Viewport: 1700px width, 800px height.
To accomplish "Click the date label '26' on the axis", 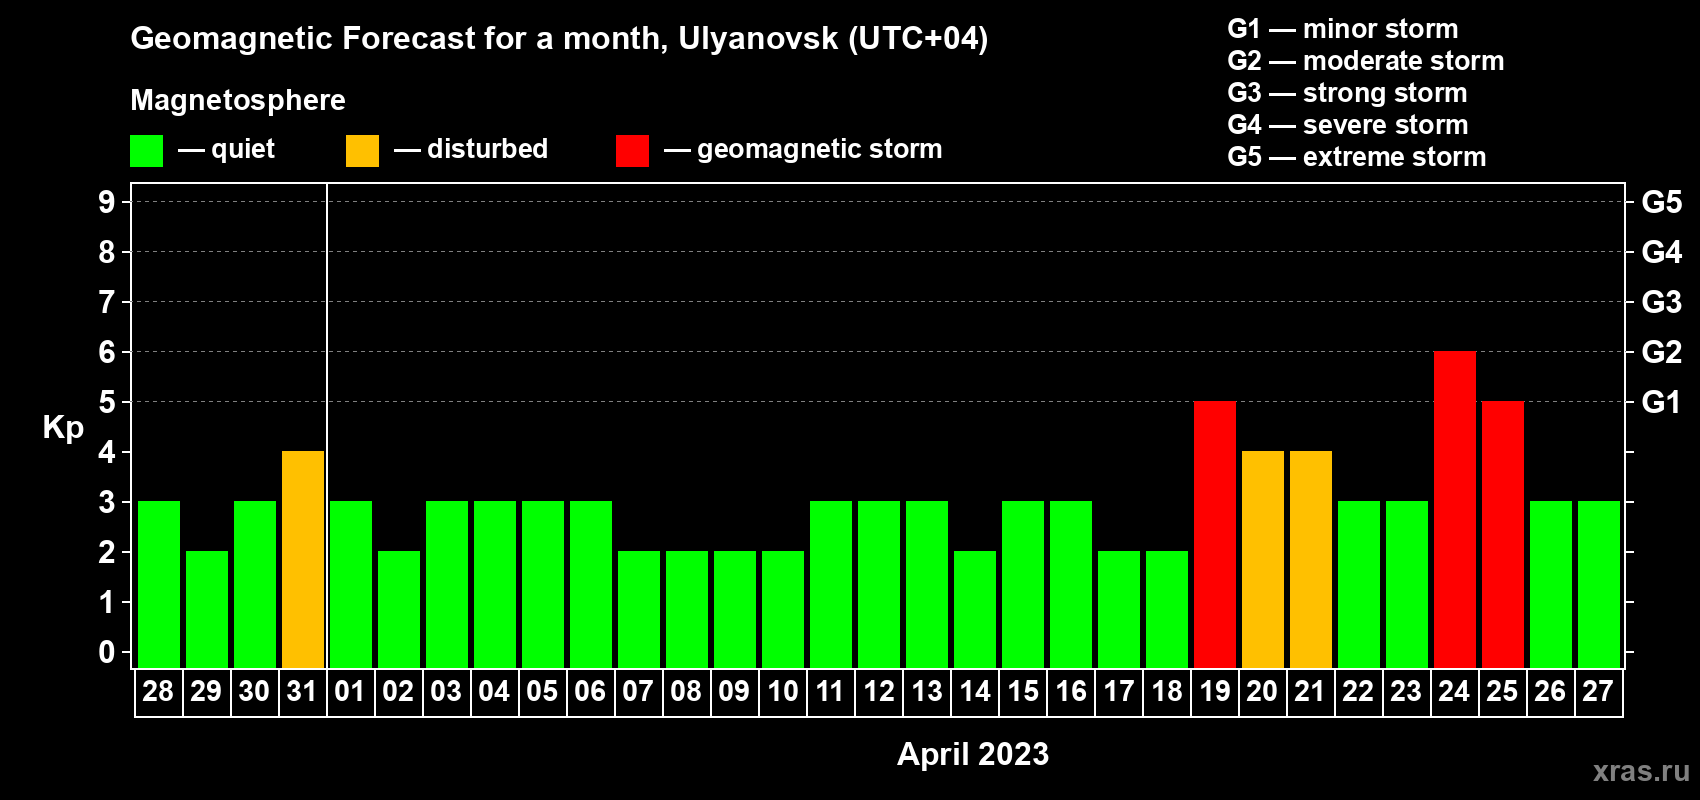I will click(x=1550, y=692).
